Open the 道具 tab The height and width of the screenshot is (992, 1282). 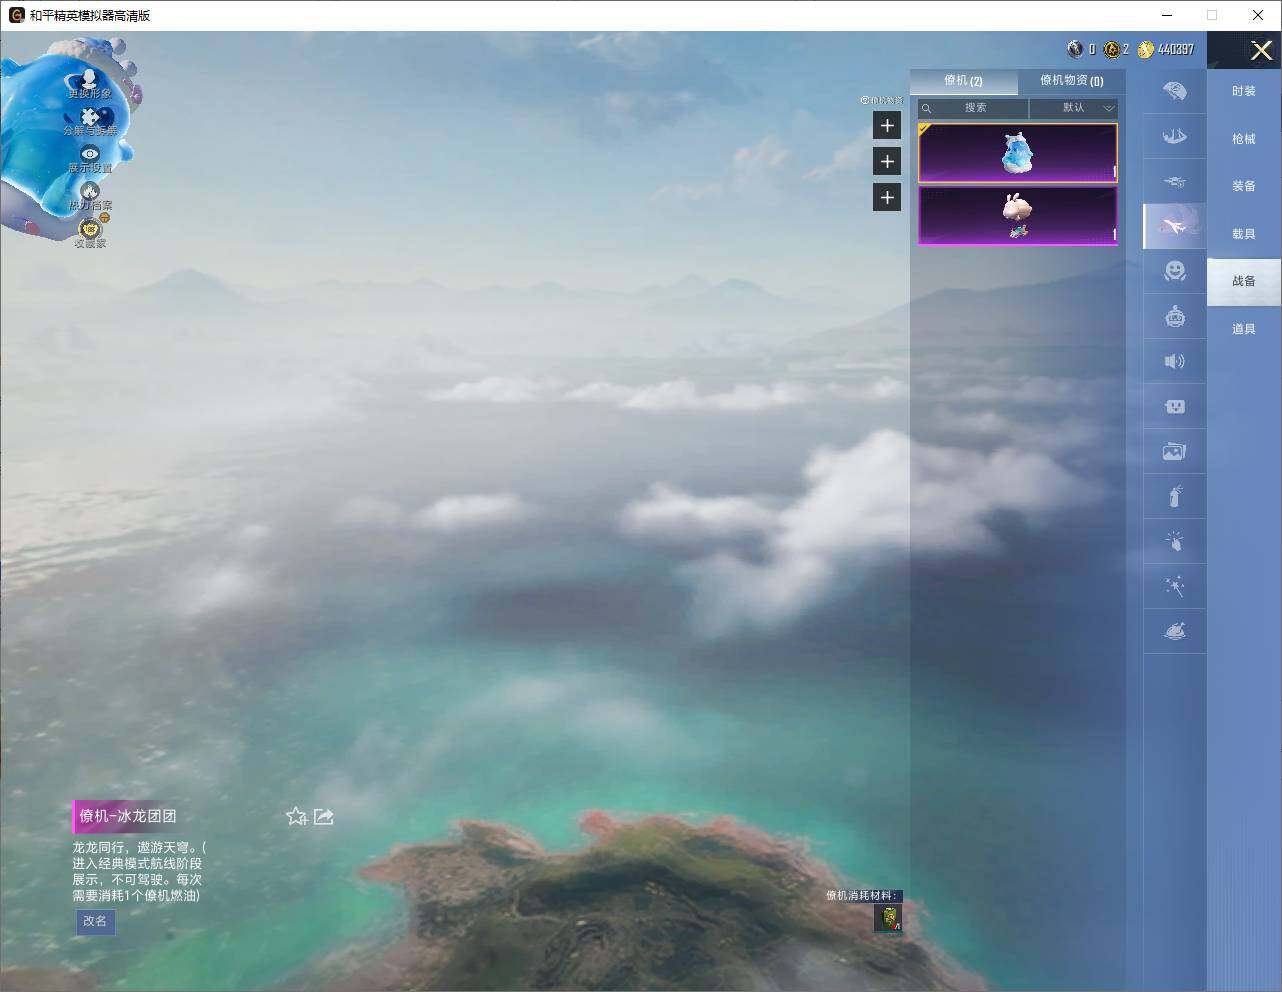[1244, 329]
